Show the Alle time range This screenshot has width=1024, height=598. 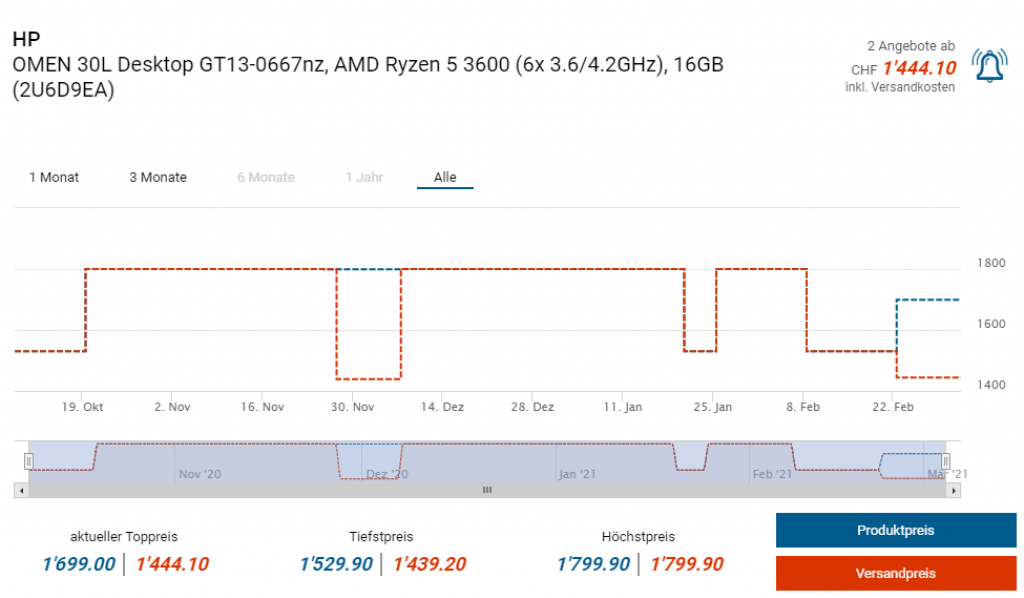tap(445, 177)
